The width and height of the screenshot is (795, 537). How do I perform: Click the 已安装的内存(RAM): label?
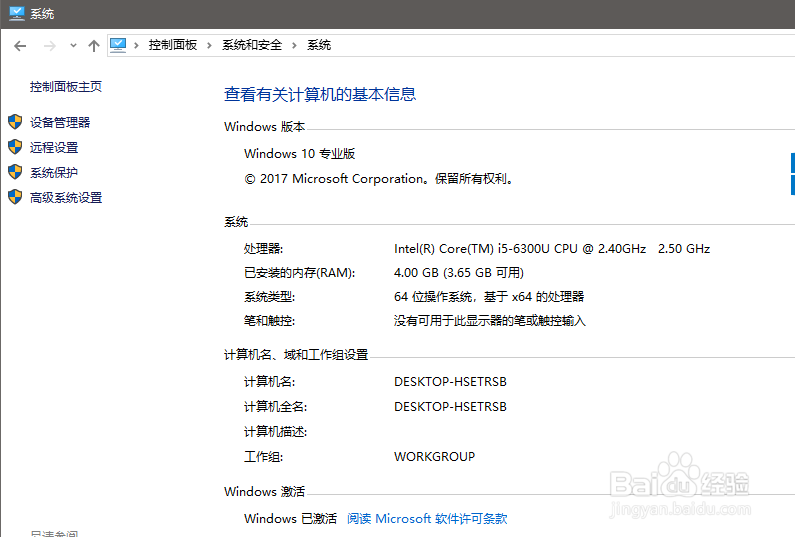click(x=300, y=273)
